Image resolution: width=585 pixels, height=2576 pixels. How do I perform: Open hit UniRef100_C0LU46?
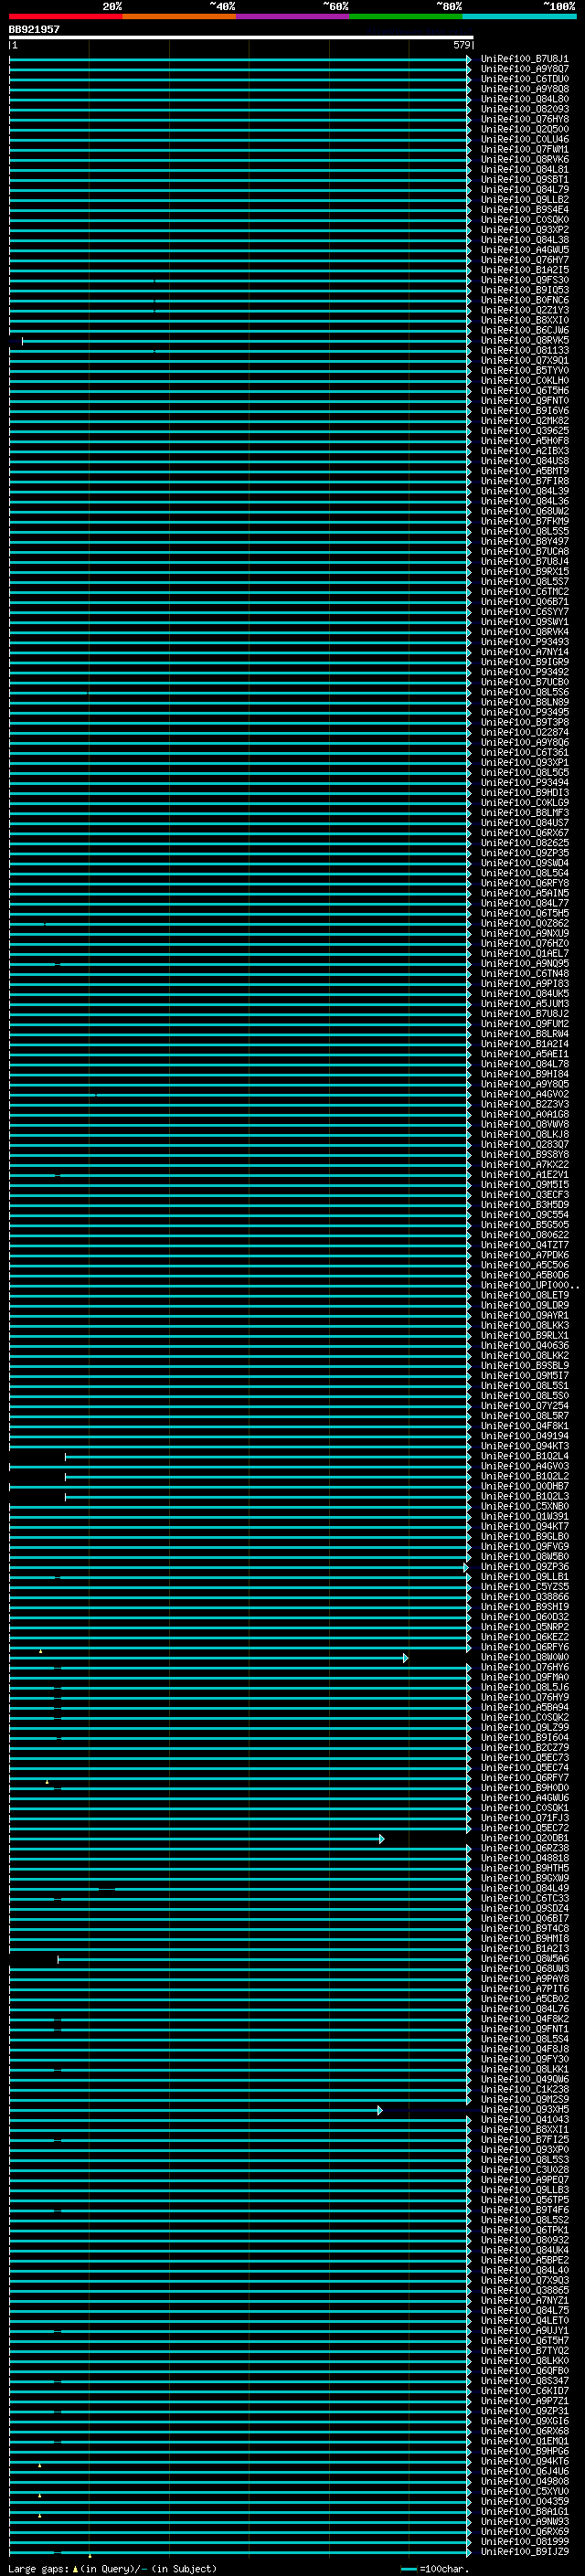click(x=524, y=139)
